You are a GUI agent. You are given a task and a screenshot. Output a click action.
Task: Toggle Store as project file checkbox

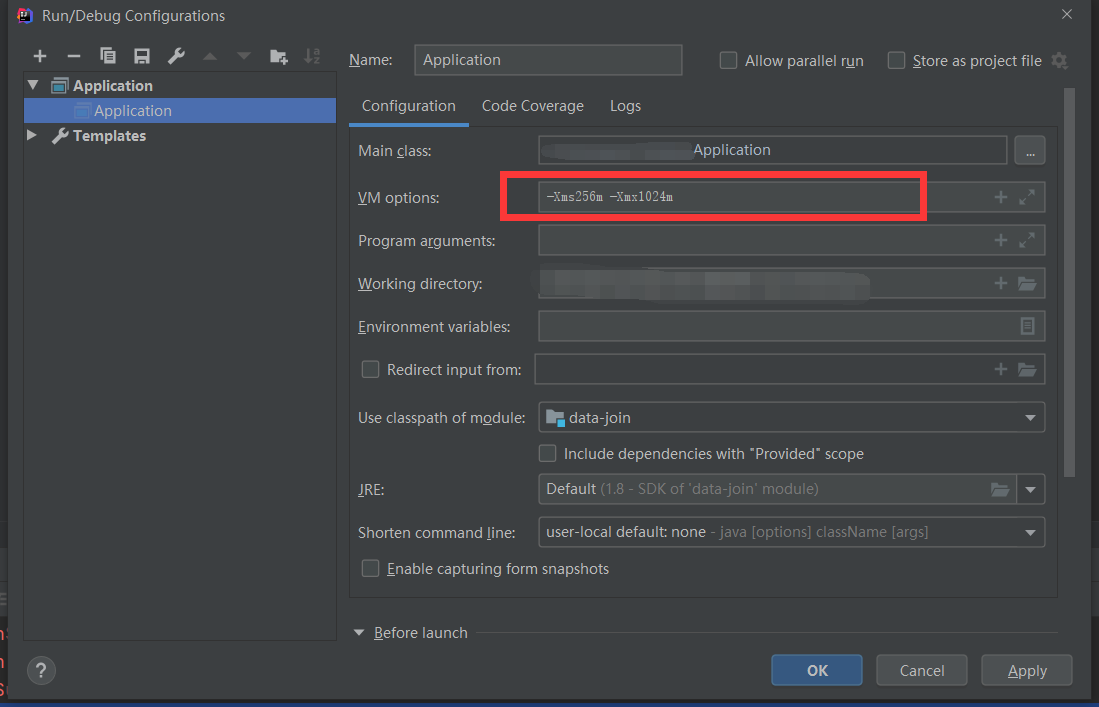point(896,61)
